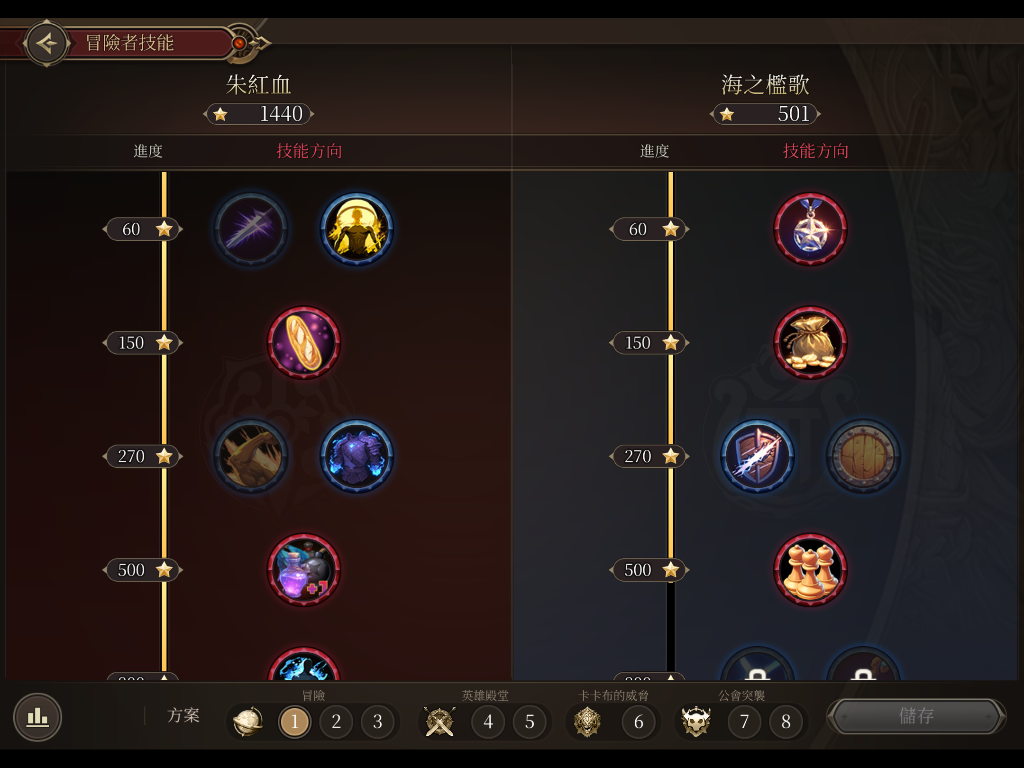Viewport: 1024px width, 768px height.
Task: Select plan 4 under 英雄殿堂
Action: click(x=488, y=722)
